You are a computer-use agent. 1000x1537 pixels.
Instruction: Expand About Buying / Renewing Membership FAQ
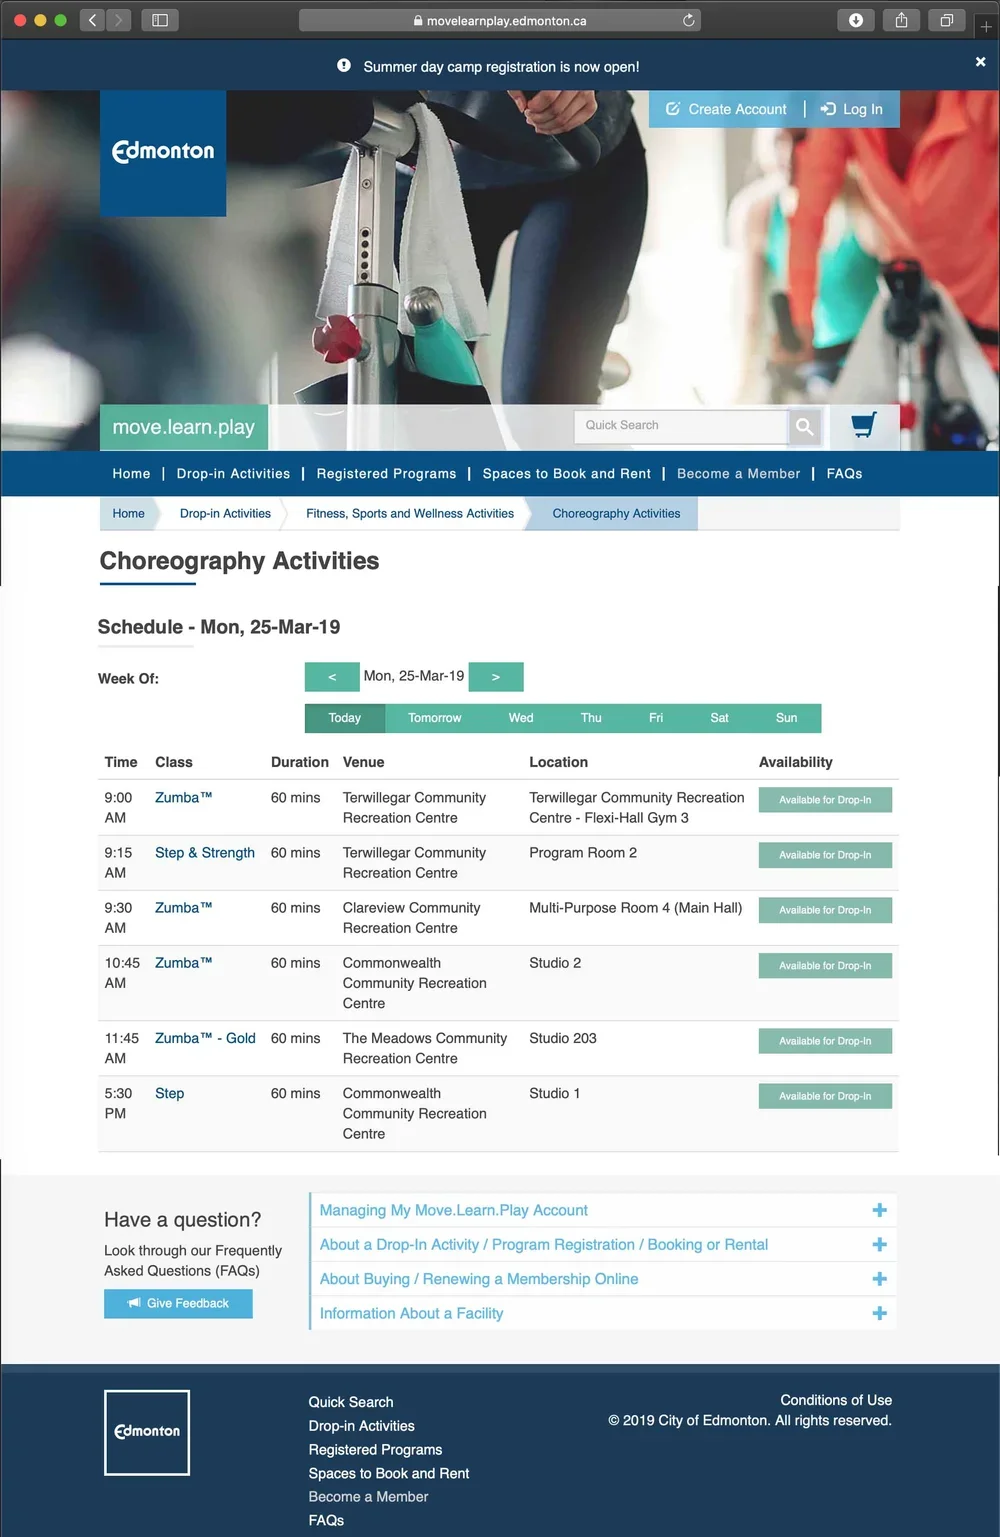point(603,1279)
